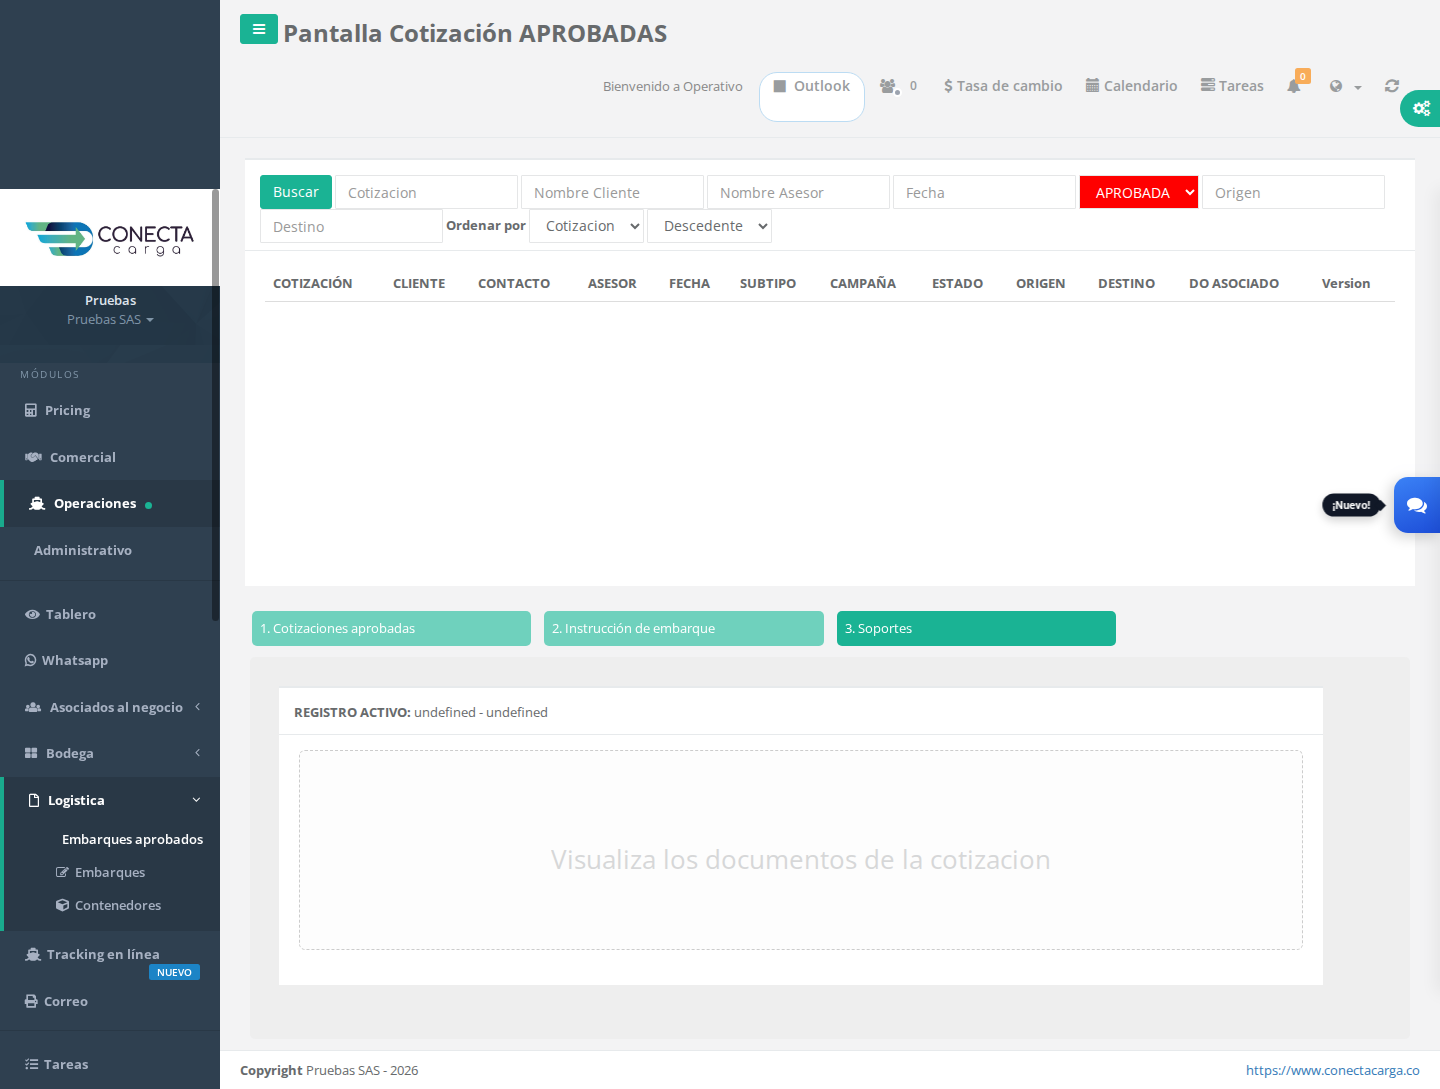Click the Correo printer icon
The height and width of the screenshot is (1089, 1440).
[31, 1001]
